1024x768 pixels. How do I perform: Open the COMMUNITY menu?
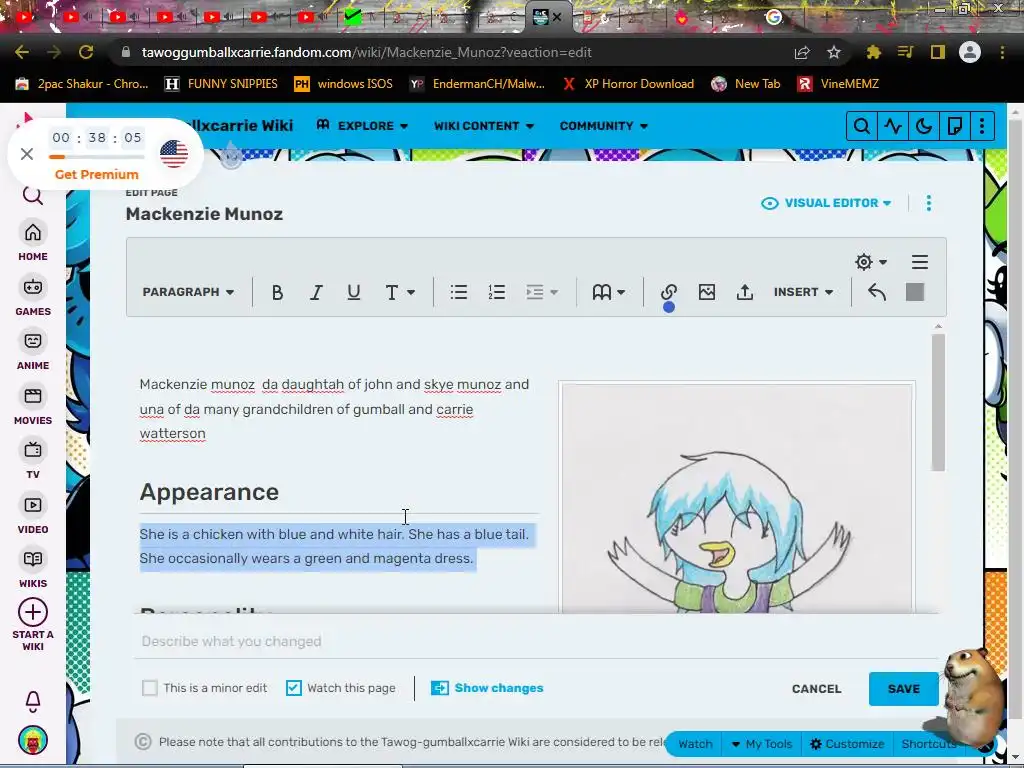[603, 125]
